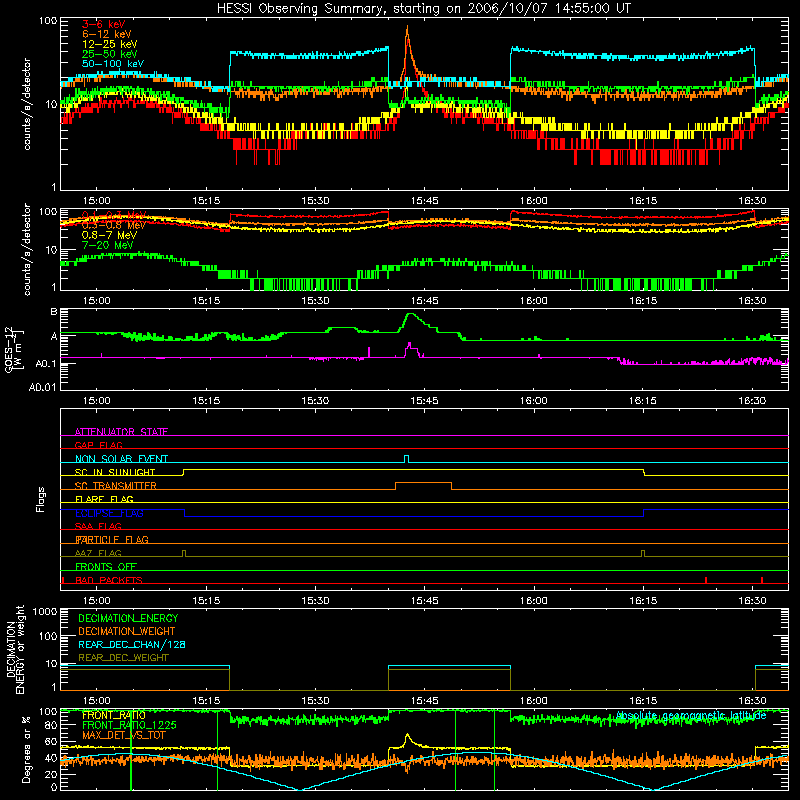The height and width of the screenshot is (800, 800).
Task: Click the Flags vertical axis title
Action: 41,499
